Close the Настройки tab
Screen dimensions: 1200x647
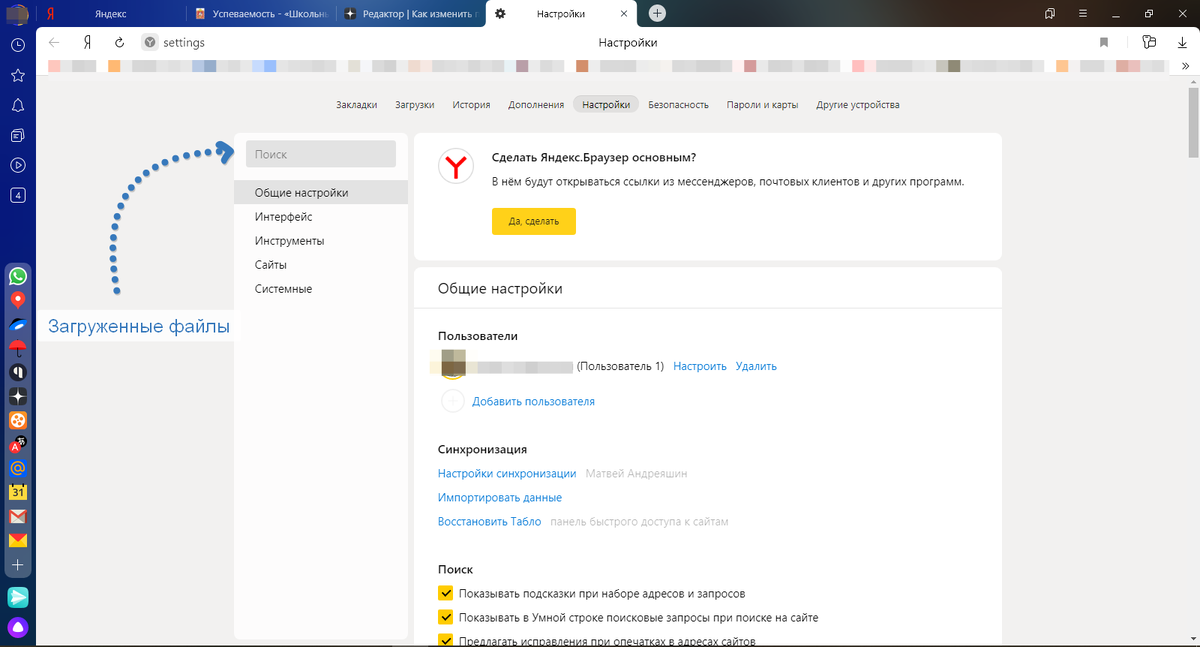(623, 13)
